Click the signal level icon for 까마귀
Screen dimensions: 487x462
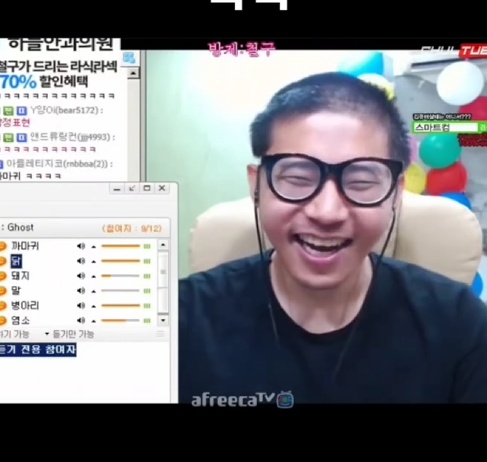tap(147, 246)
